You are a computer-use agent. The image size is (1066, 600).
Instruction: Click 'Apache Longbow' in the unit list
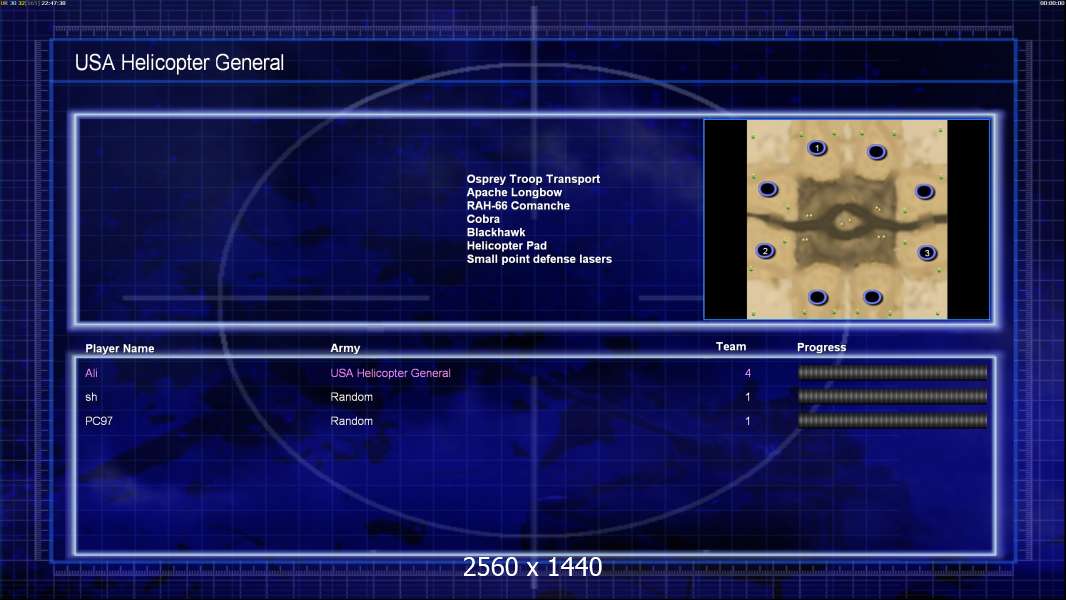[514, 192]
